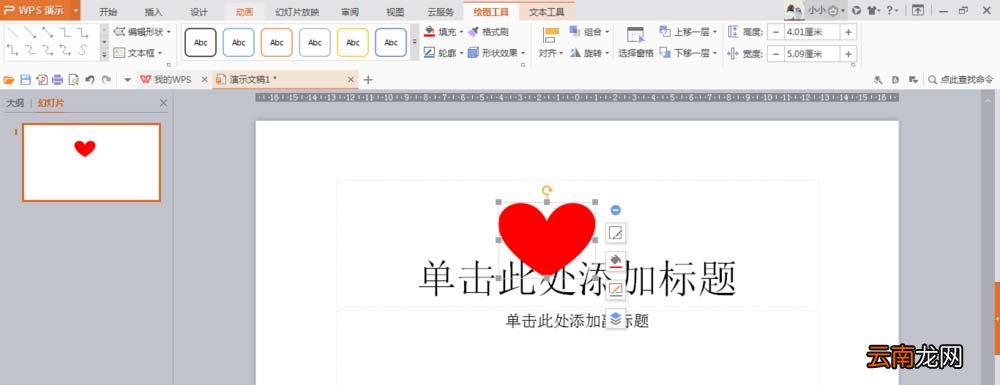Apply the orange outline Abc style
This screenshot has height=385, width=1000.
pyautogui.click(x=277, y=43)
